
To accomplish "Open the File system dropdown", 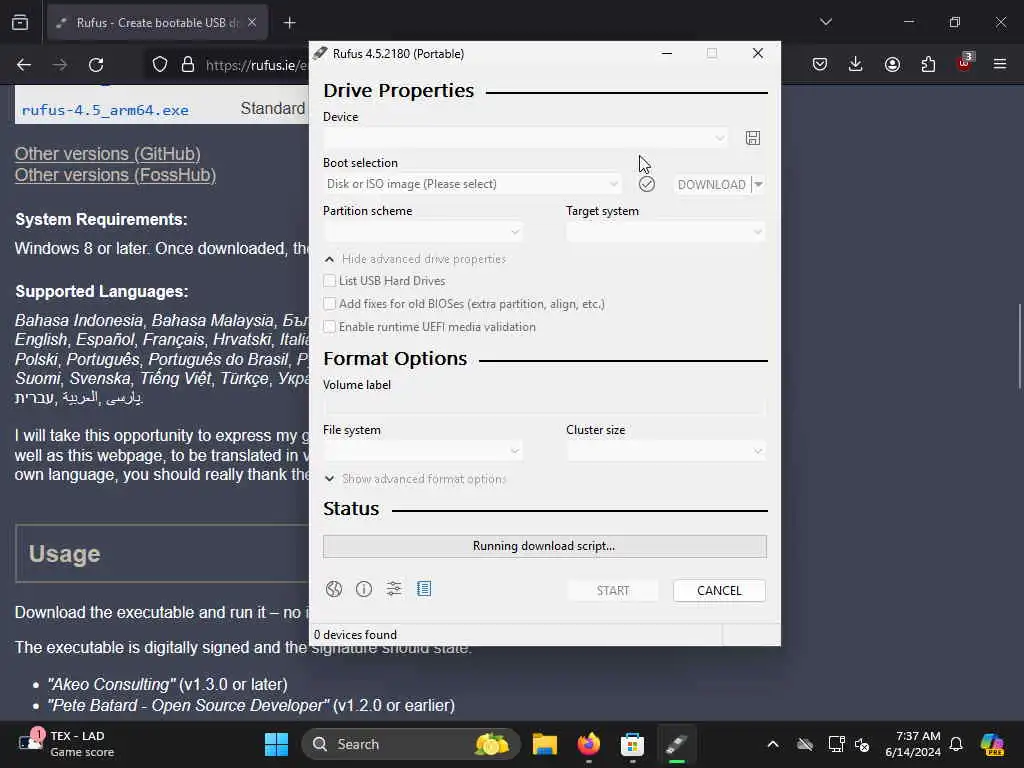I will pyautogui.click(x=423, y=451).
